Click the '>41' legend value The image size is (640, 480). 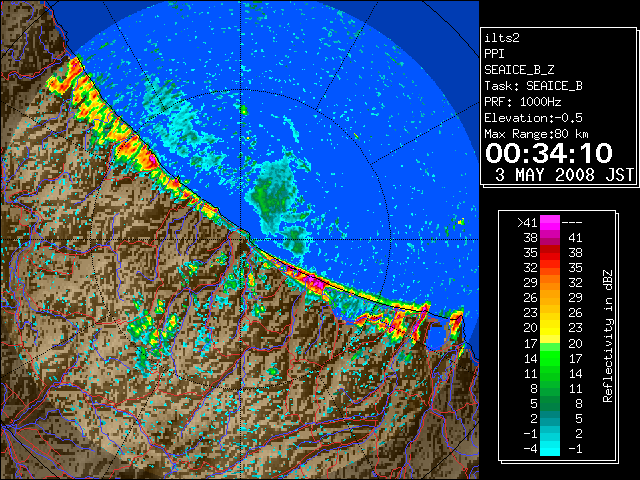coord(527,222)
